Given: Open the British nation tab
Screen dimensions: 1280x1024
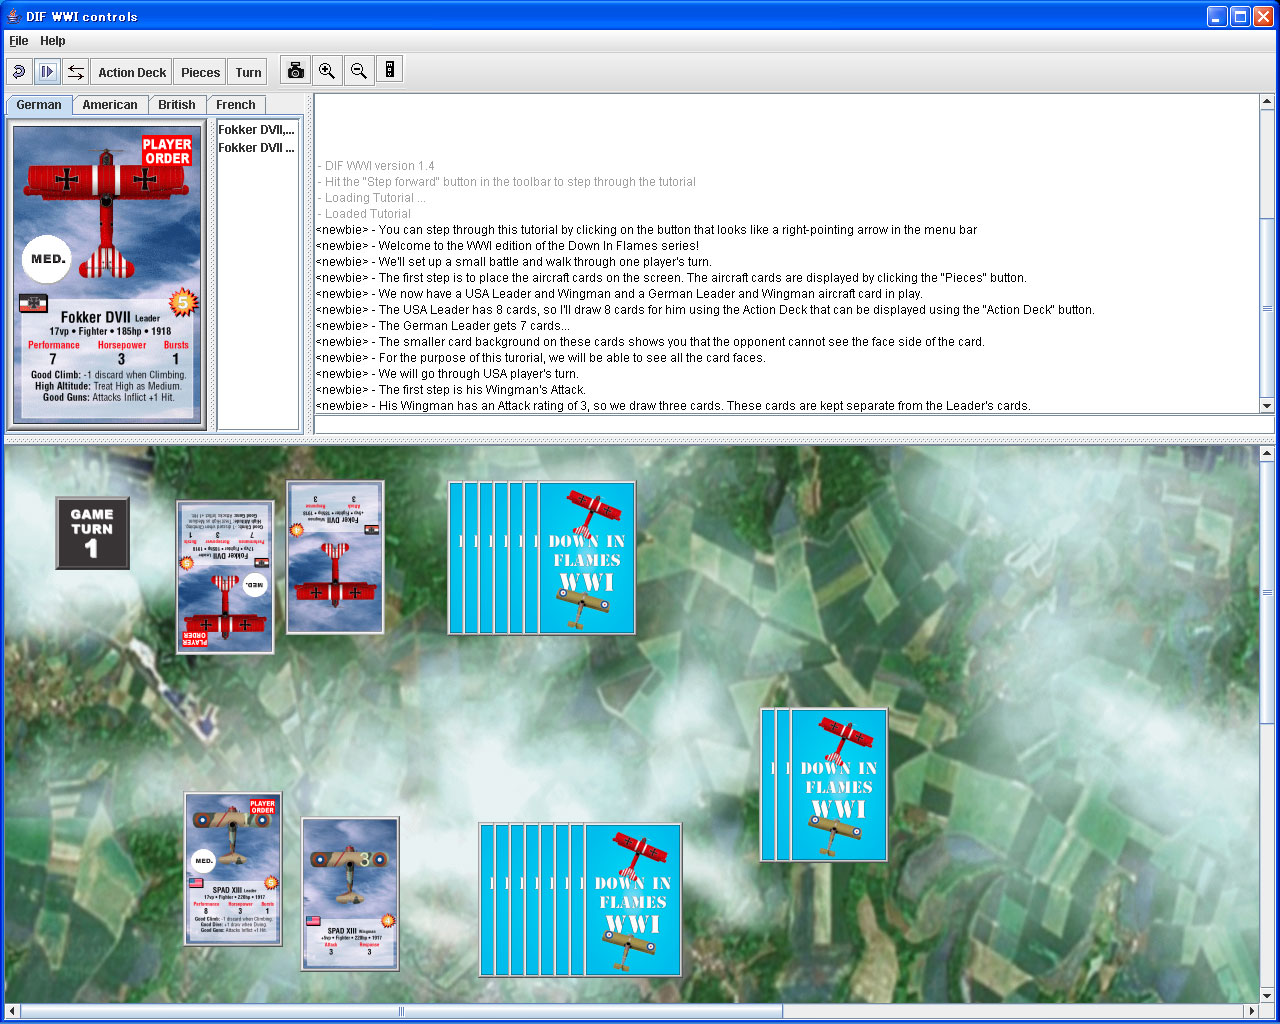Looking at the screenshot, I should pyautogui.click(x=177, y=104).
